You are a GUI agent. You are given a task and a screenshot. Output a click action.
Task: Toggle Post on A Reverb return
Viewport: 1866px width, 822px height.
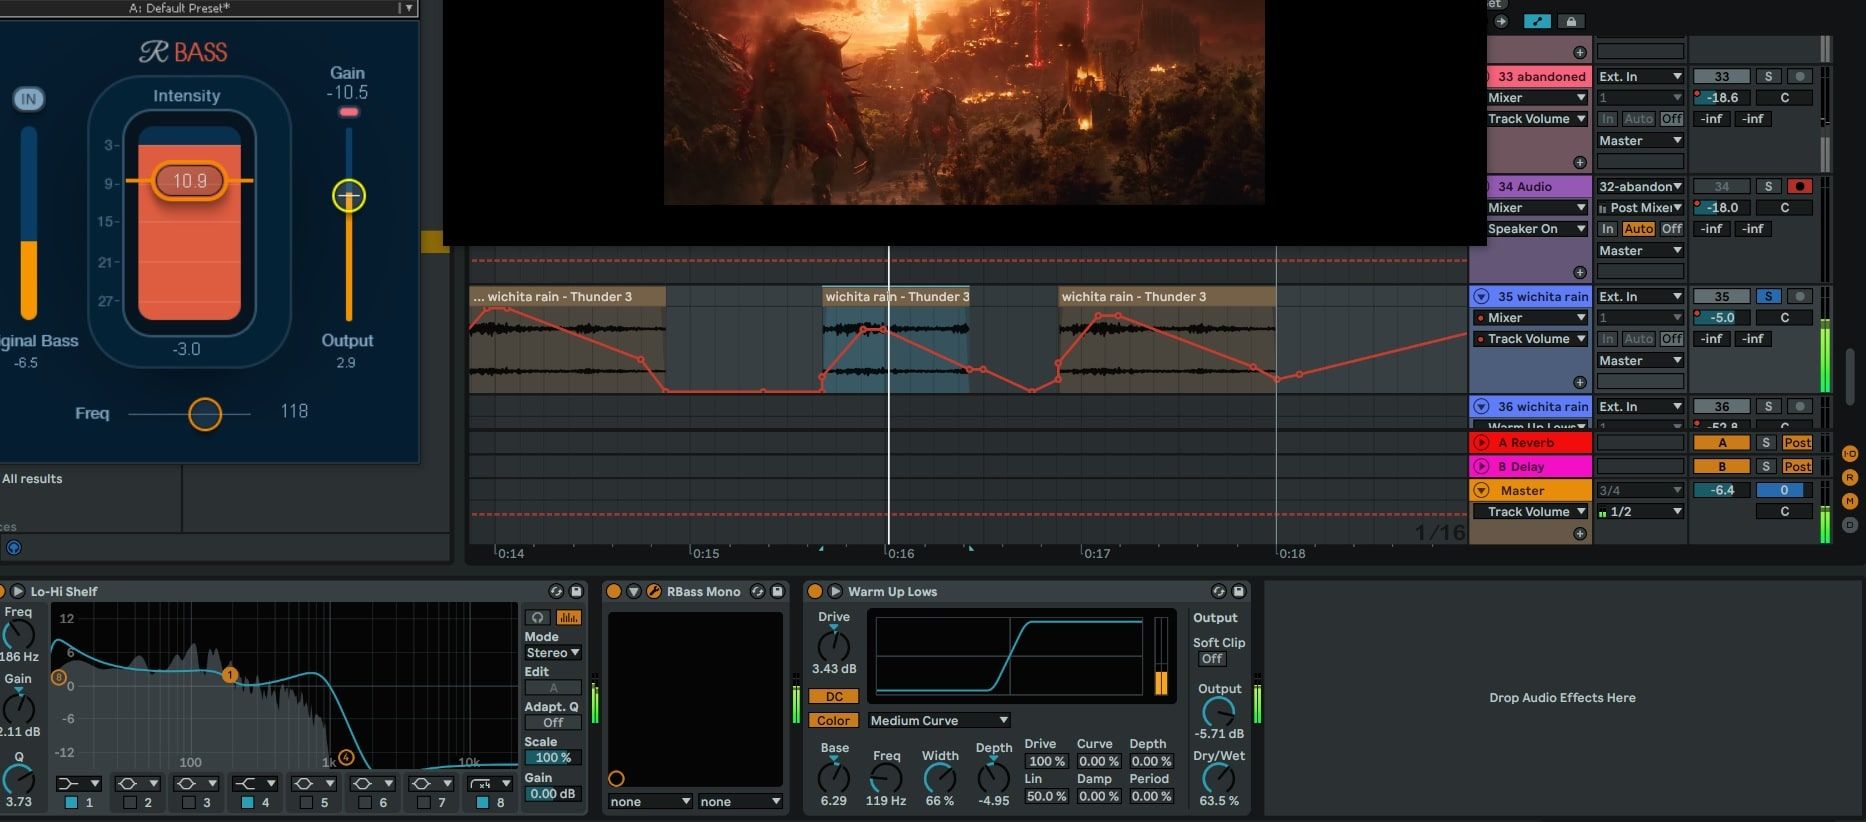point(1797,442)
